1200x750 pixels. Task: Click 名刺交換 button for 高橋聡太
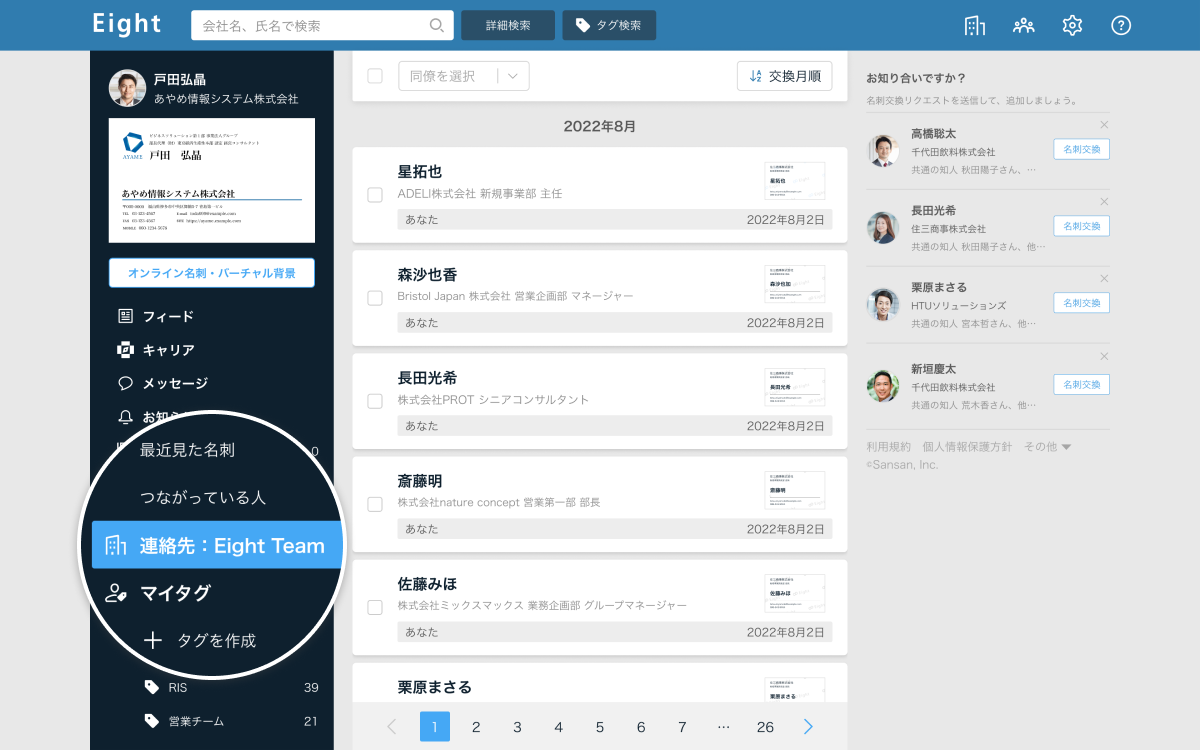point(1081,149)
